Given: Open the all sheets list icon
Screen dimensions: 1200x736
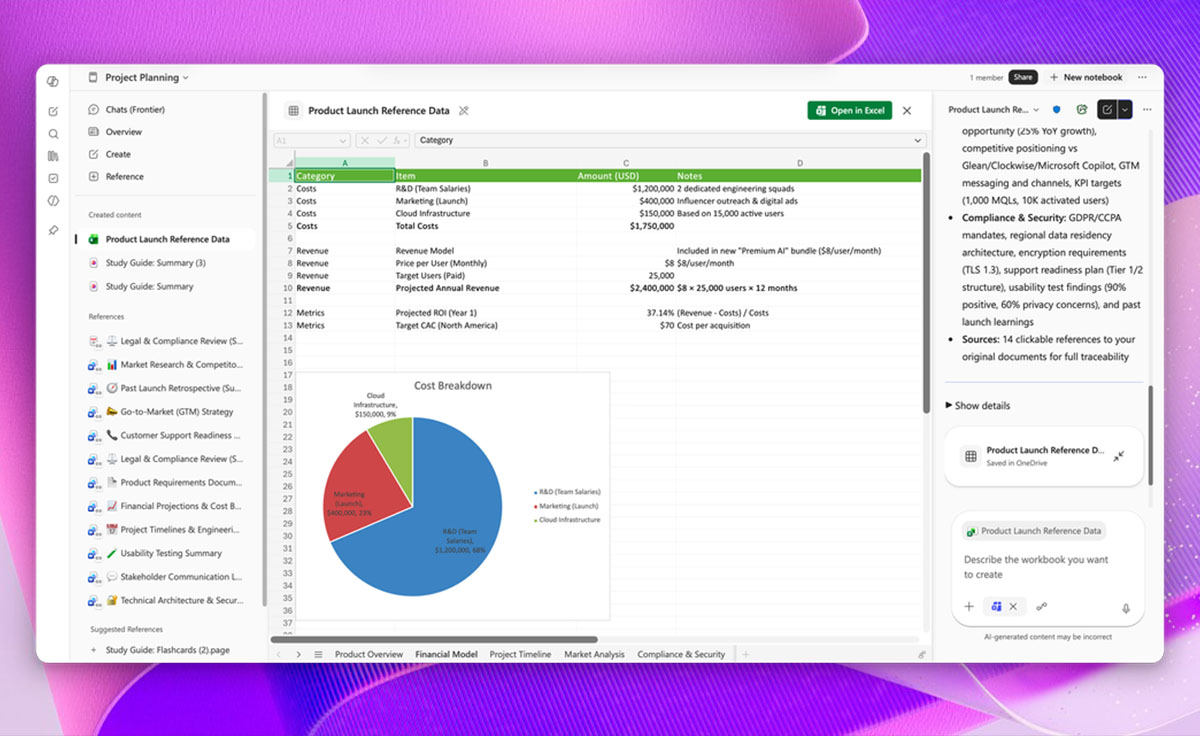Looking at the screenshot, I should pos(318,654).
